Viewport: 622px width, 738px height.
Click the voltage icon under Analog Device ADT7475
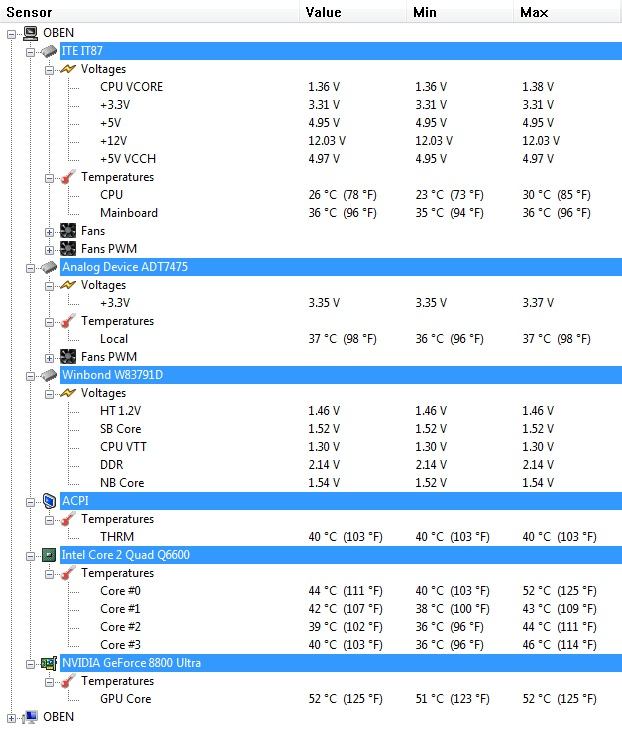pos(68,285)
